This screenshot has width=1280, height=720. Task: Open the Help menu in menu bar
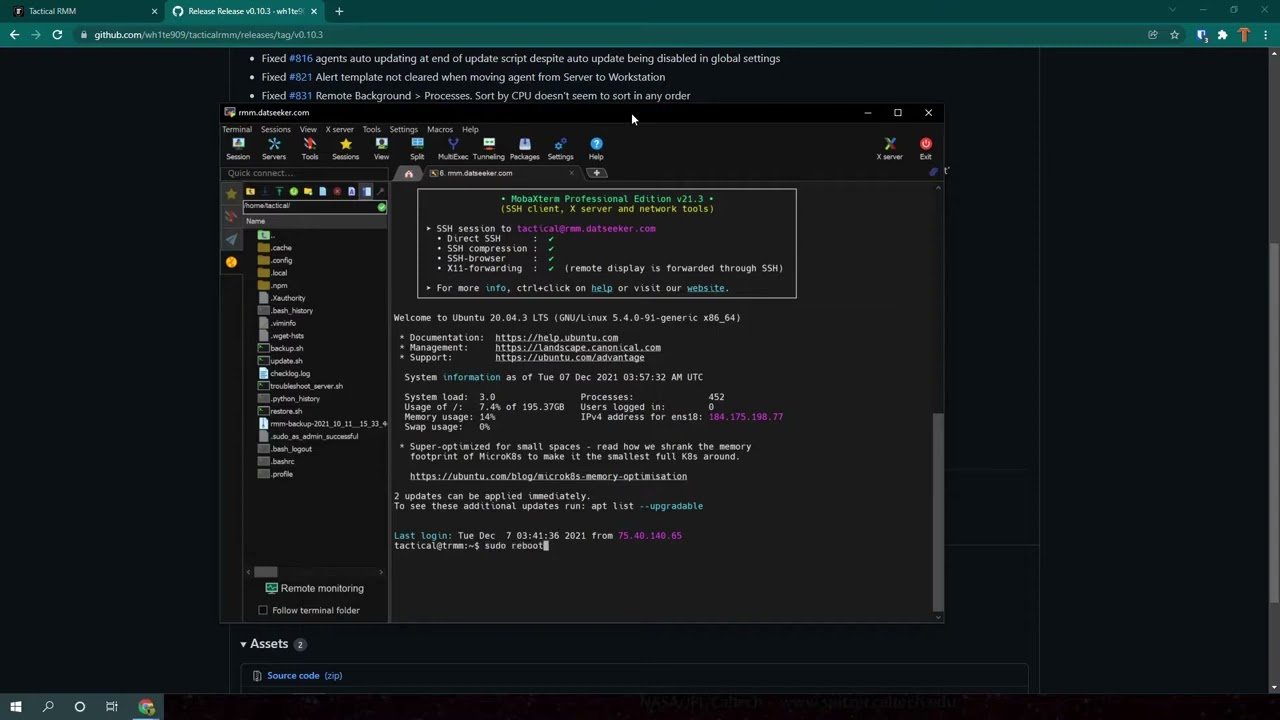[470, 129]
